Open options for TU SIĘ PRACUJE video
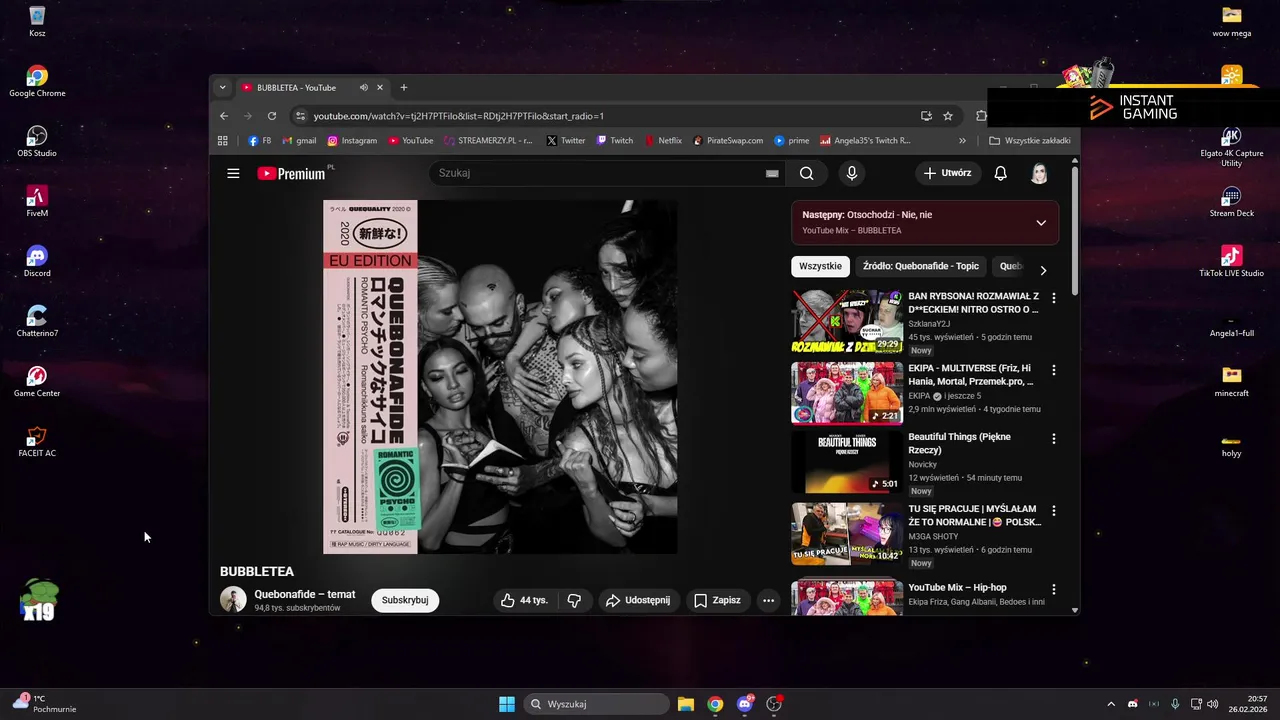This screenshot has width=1280, height=720. tap(1053, 510)
